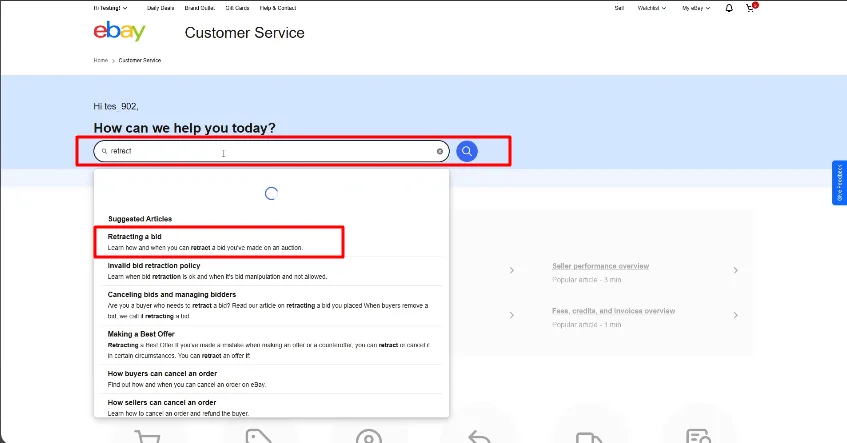Click the magnifier icon inside the search box
Image resolution: width=847 pixels, height=443 pixels.
click(x=104, y=151)
